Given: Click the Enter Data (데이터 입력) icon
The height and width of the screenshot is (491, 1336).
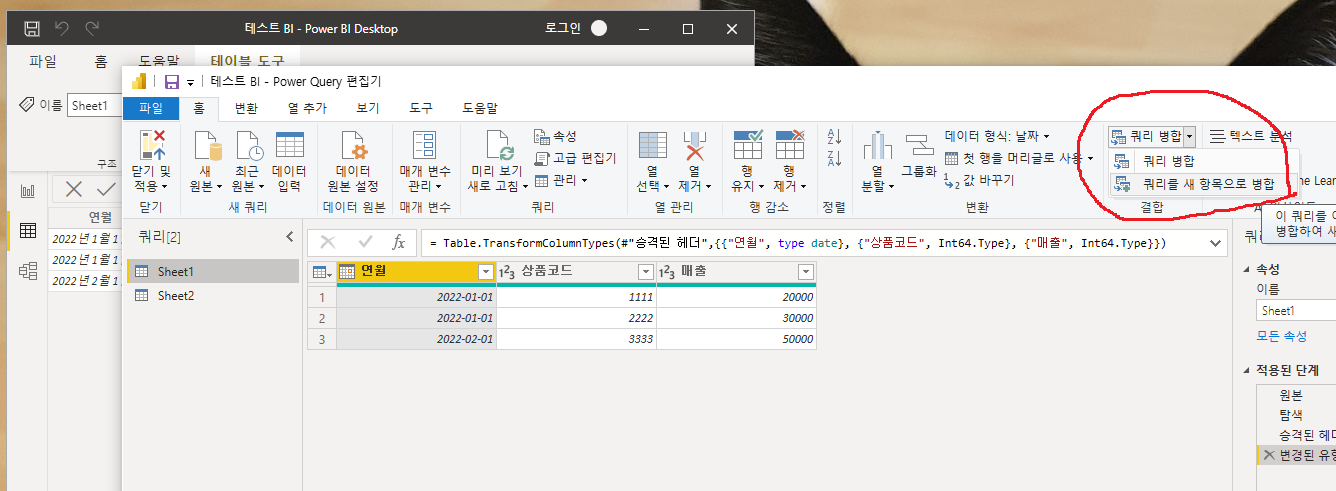Looking at the screenshot, I should (x=289, y=147).
